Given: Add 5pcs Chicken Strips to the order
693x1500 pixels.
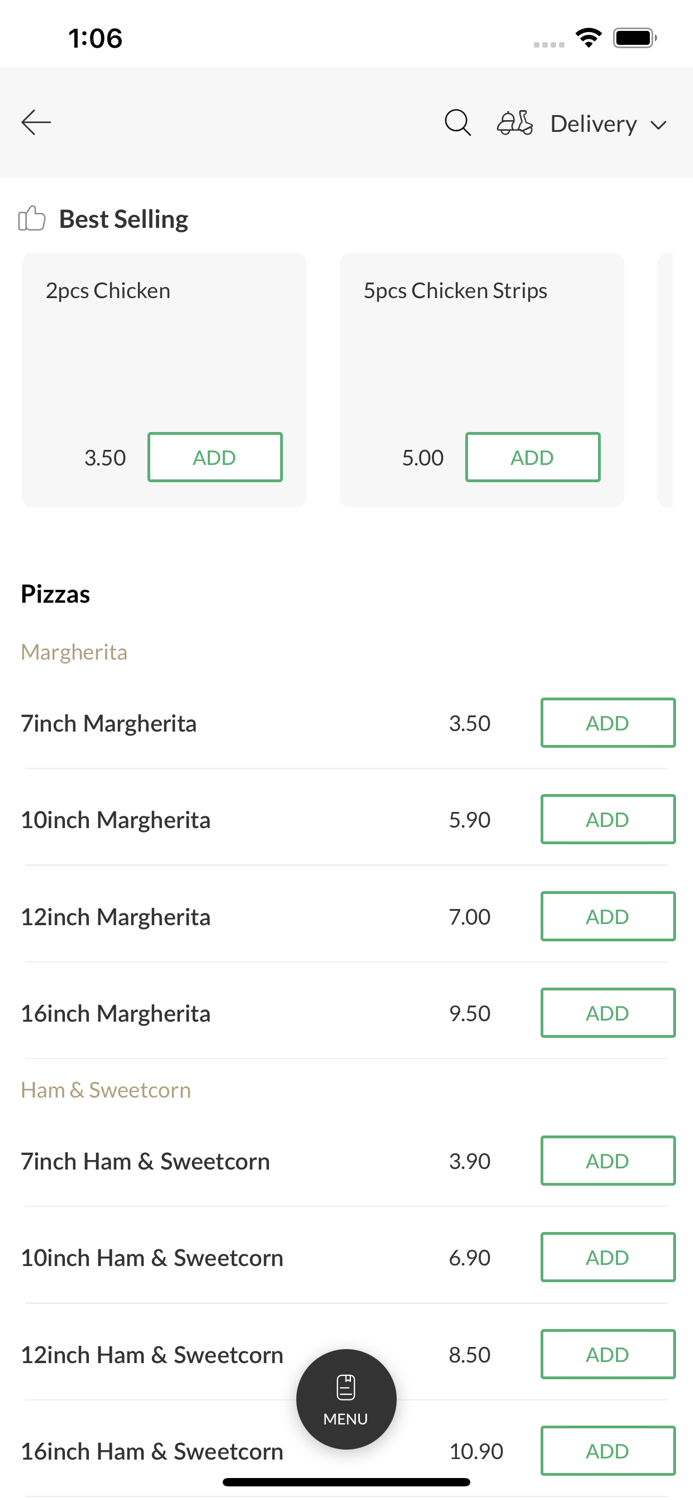Looking at the screenshot, I should pos(533,457).
